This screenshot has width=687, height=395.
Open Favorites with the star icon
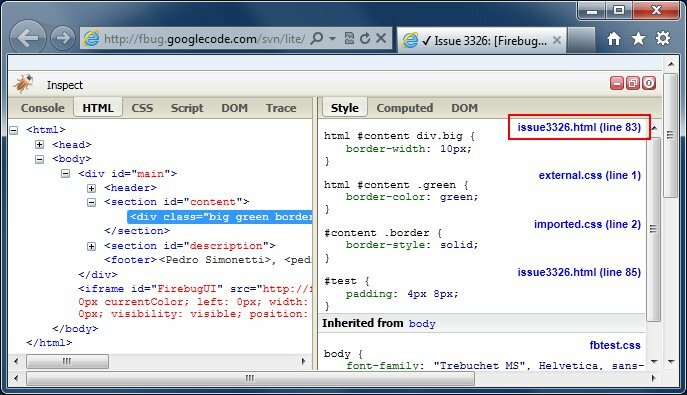pyautogui.click(x=638, y=39)
